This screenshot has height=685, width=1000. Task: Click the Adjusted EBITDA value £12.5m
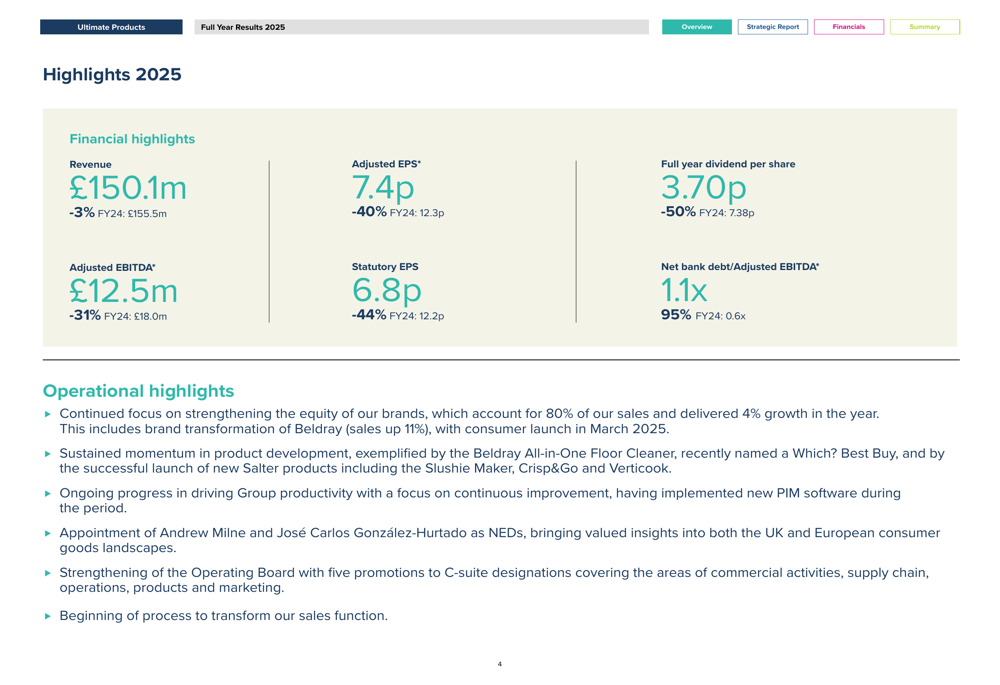click(x=123, y=291)
